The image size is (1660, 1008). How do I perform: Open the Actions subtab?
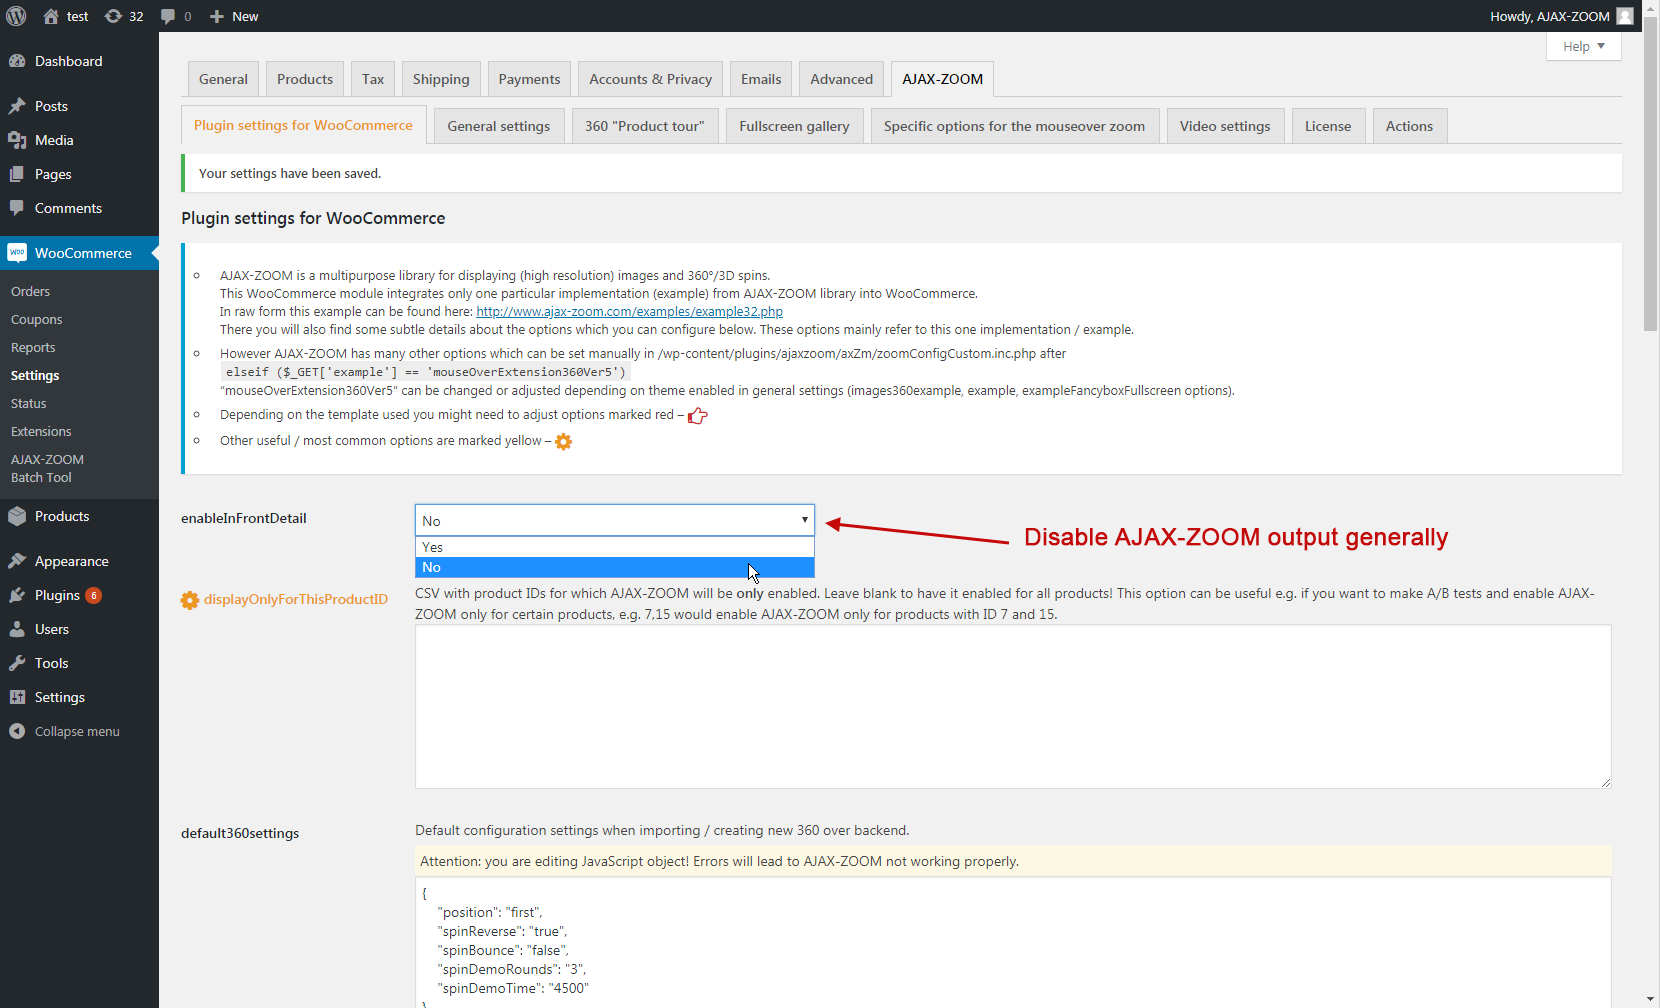click(1409, 126)
